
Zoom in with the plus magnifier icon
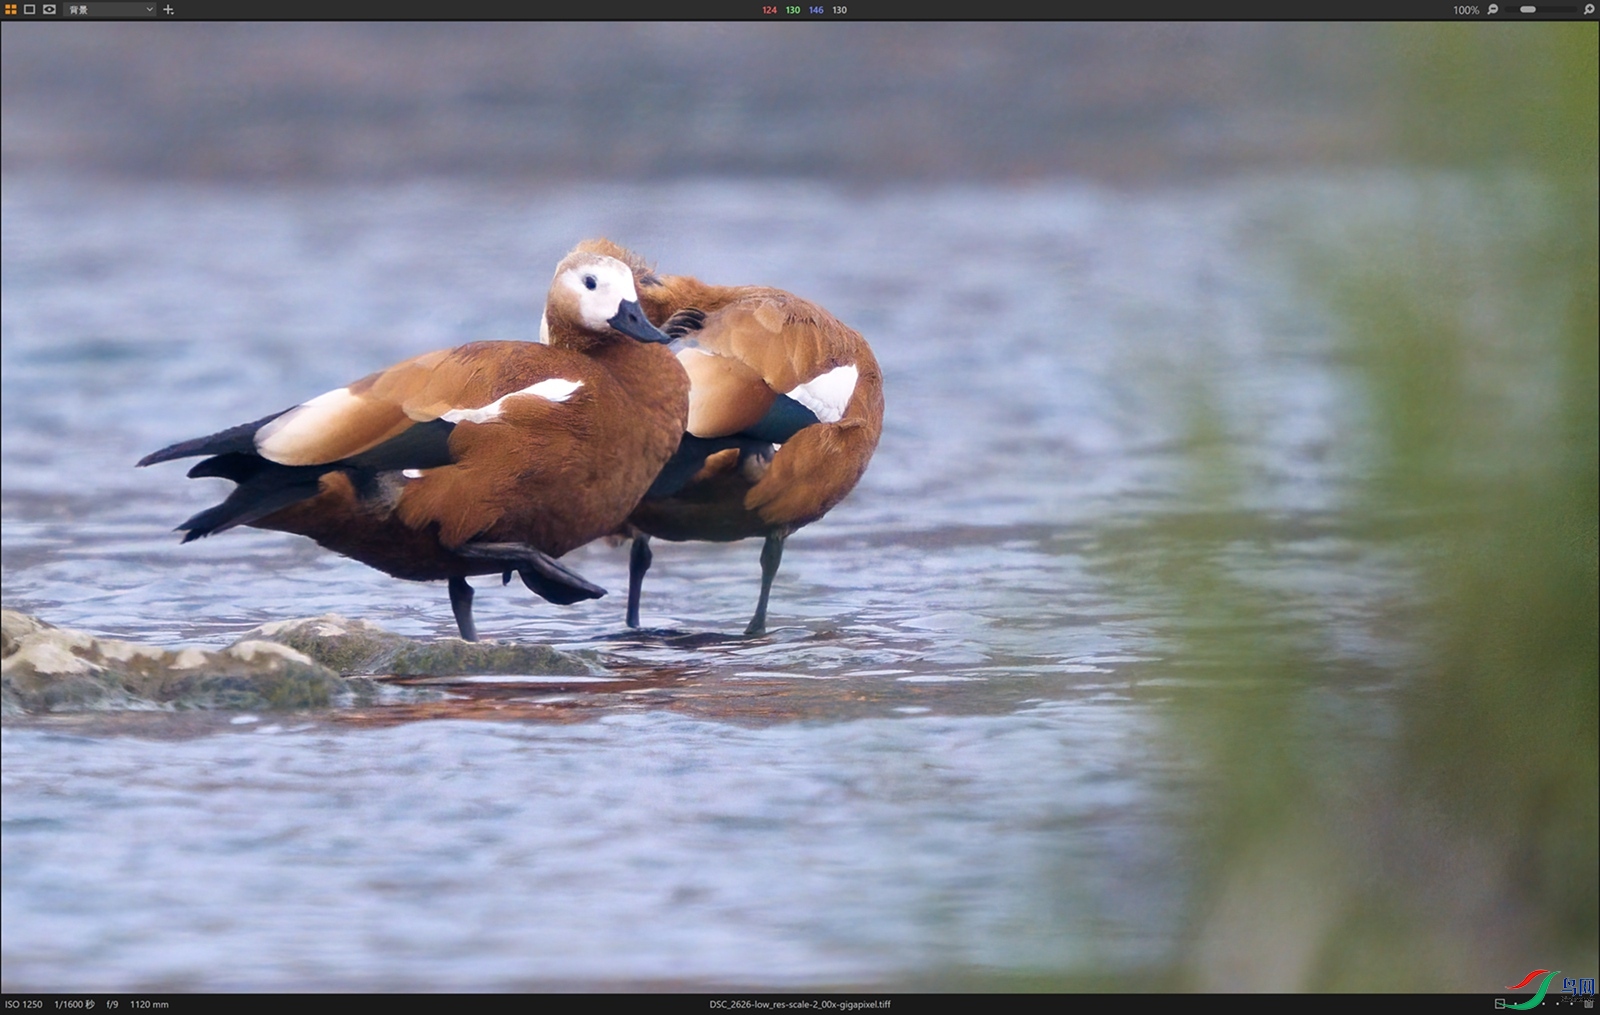[1588, 9]
